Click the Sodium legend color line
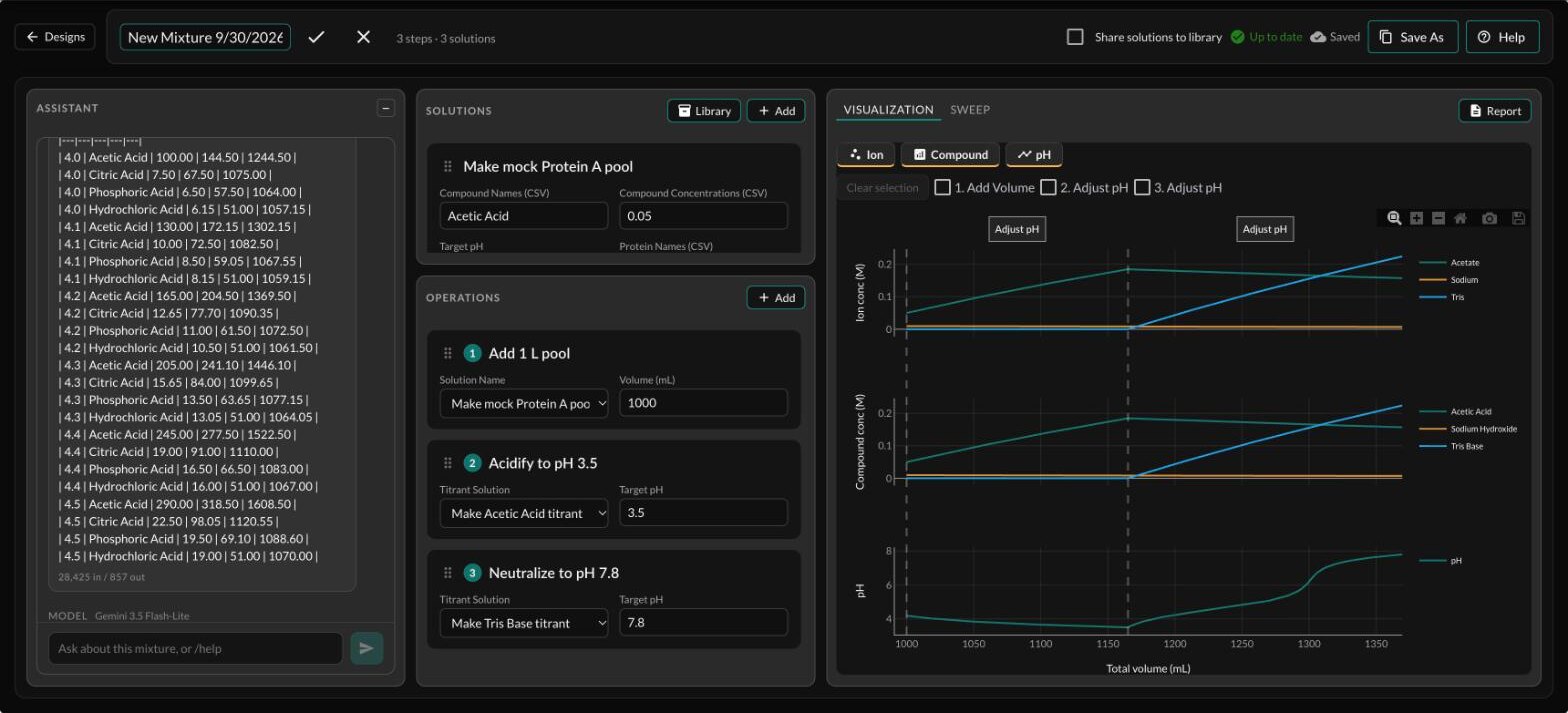Screen dimensions: 1568x713 [1432, 280]
